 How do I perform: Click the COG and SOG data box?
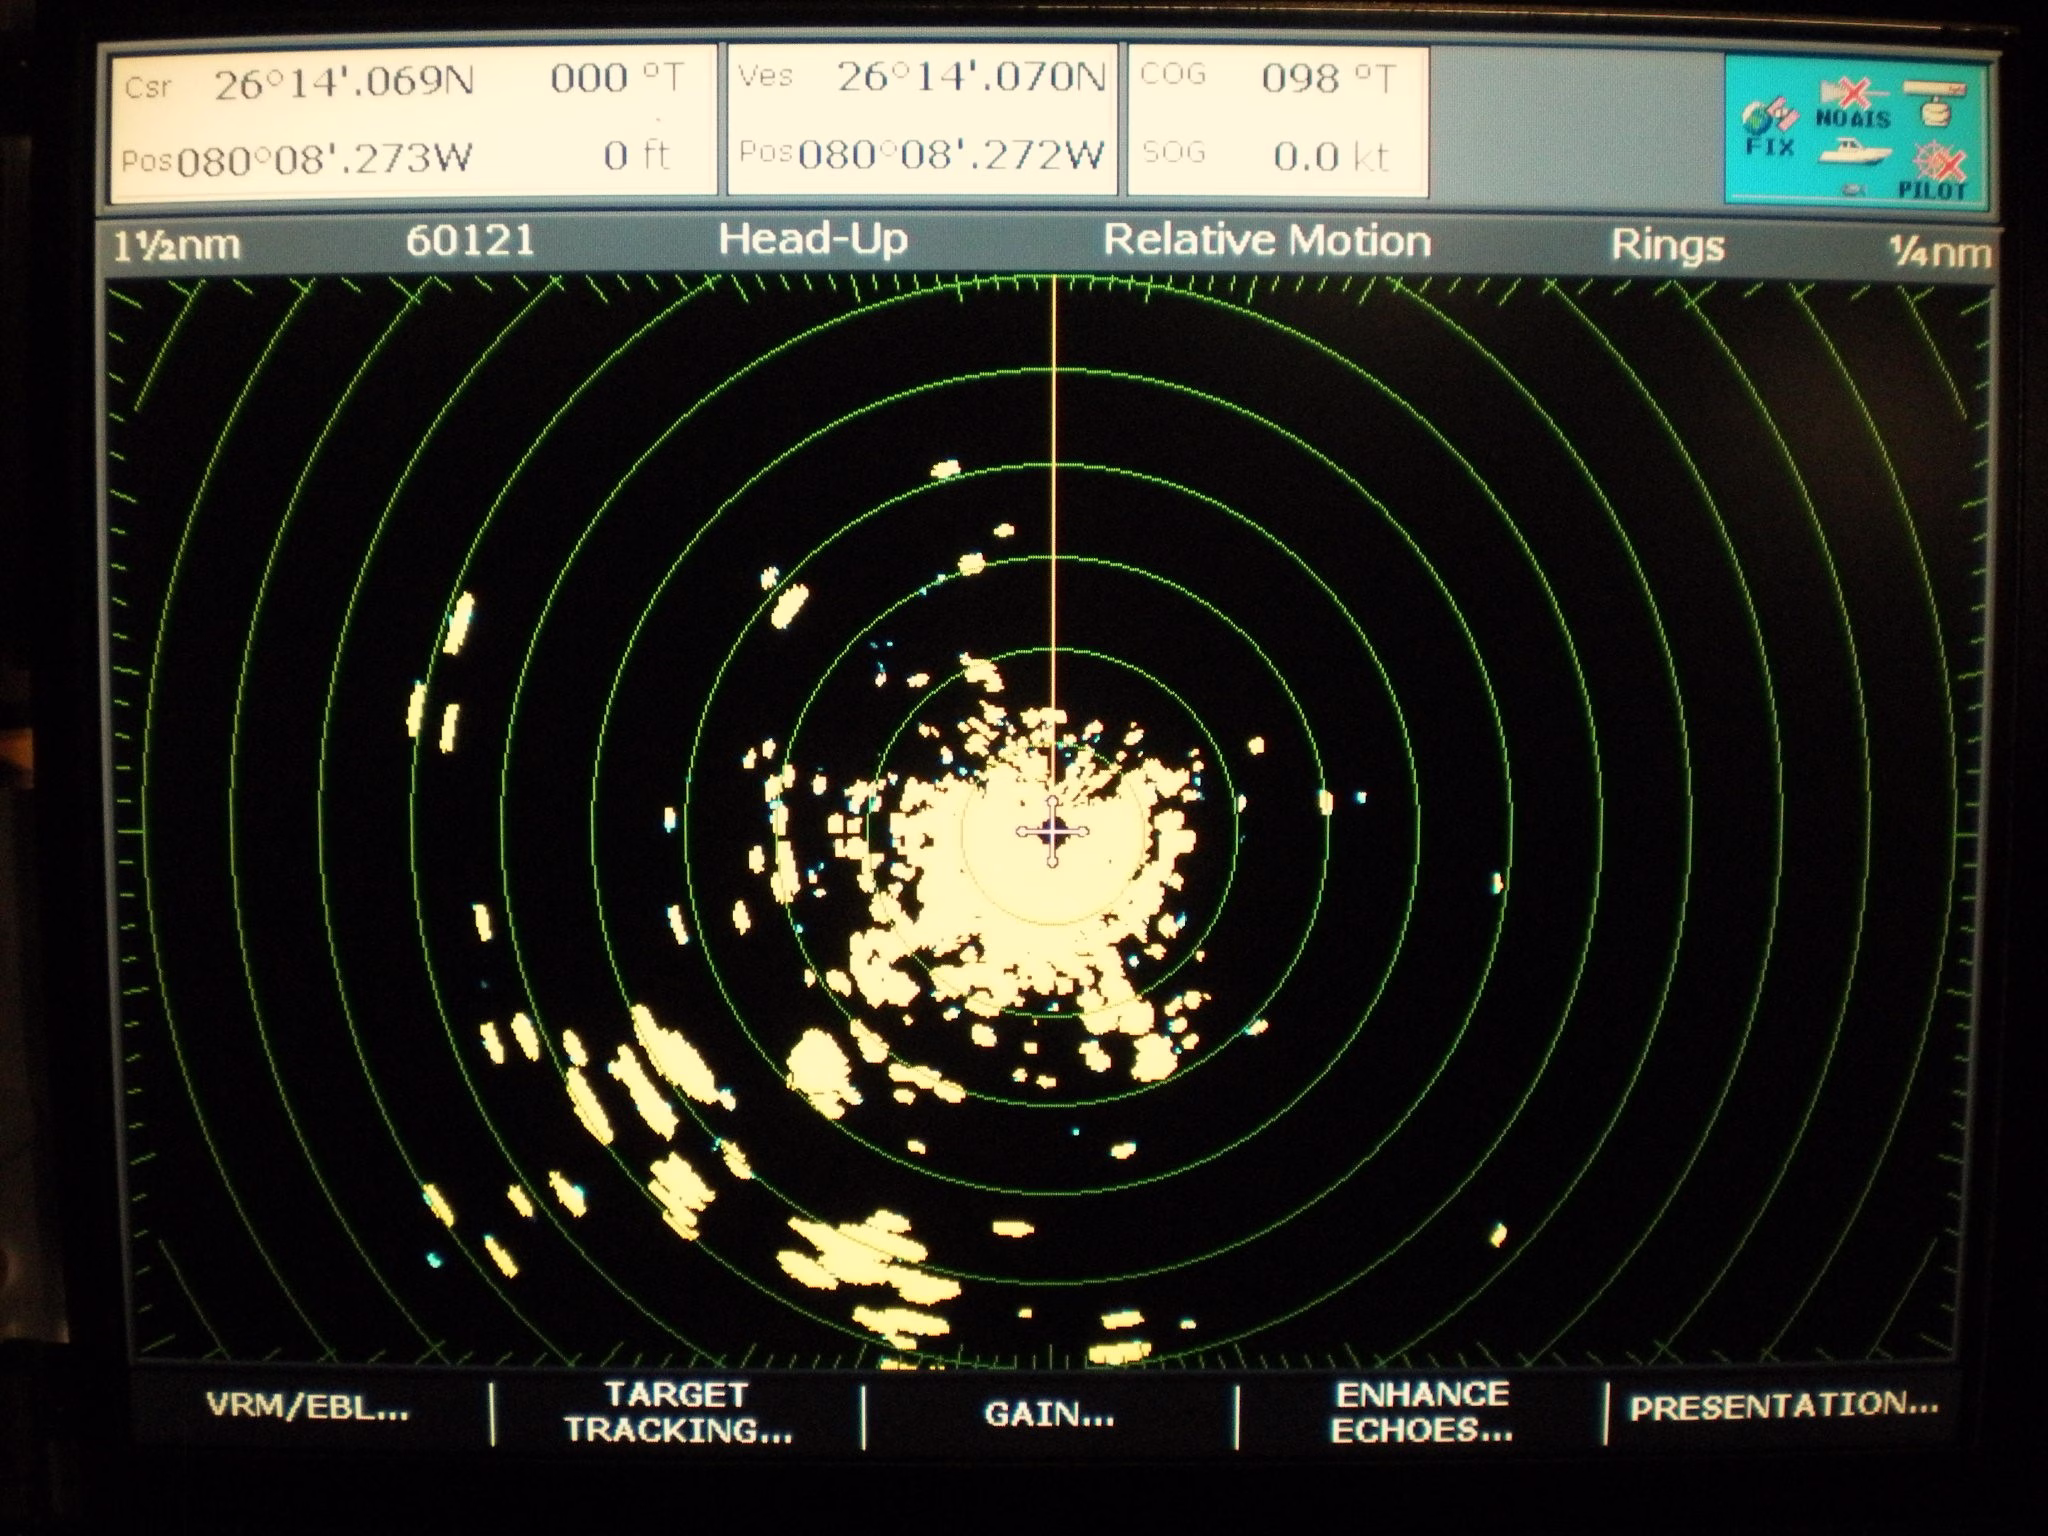[x=1277, y=120]
